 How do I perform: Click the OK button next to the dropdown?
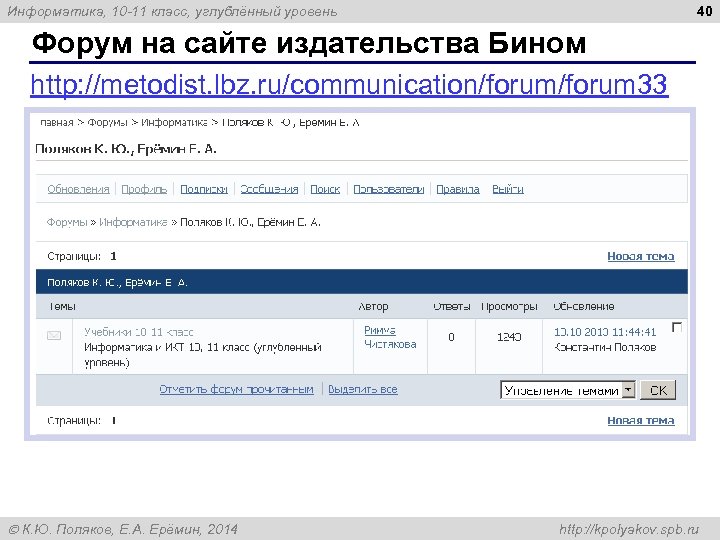pos(658,390)
